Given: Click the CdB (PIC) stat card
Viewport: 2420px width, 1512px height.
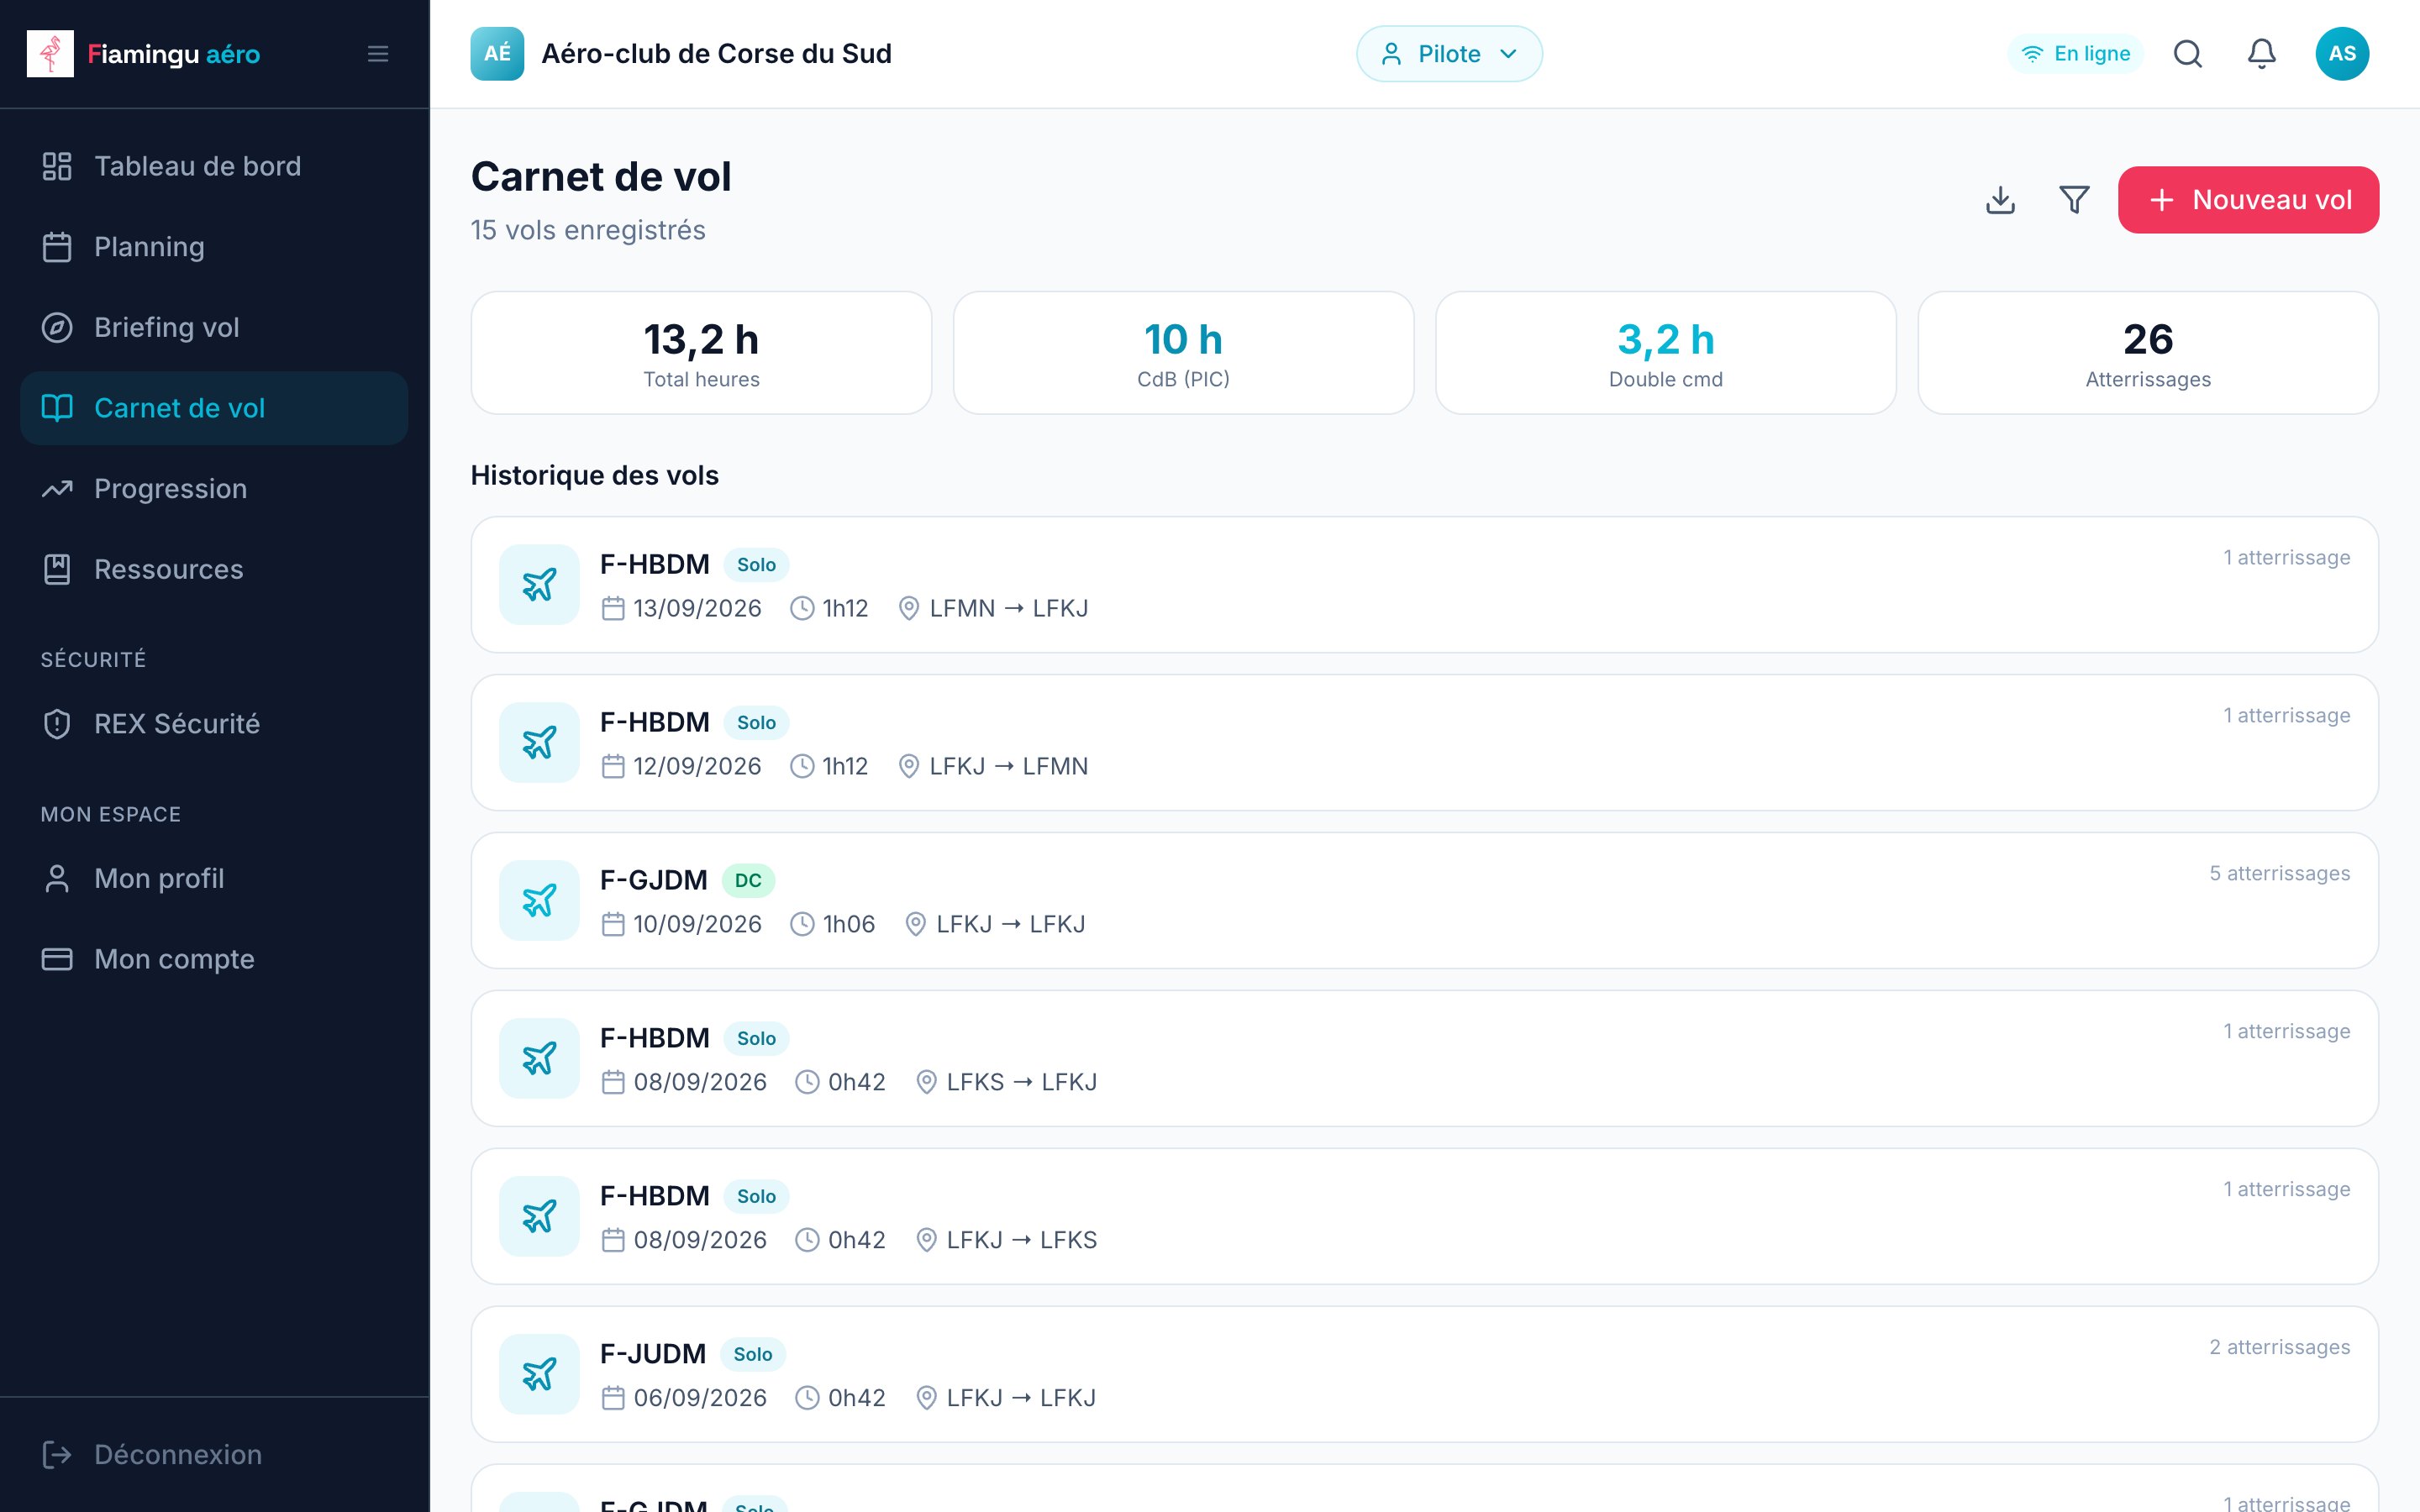Looking at the screenshot, I should [1183, 353].
